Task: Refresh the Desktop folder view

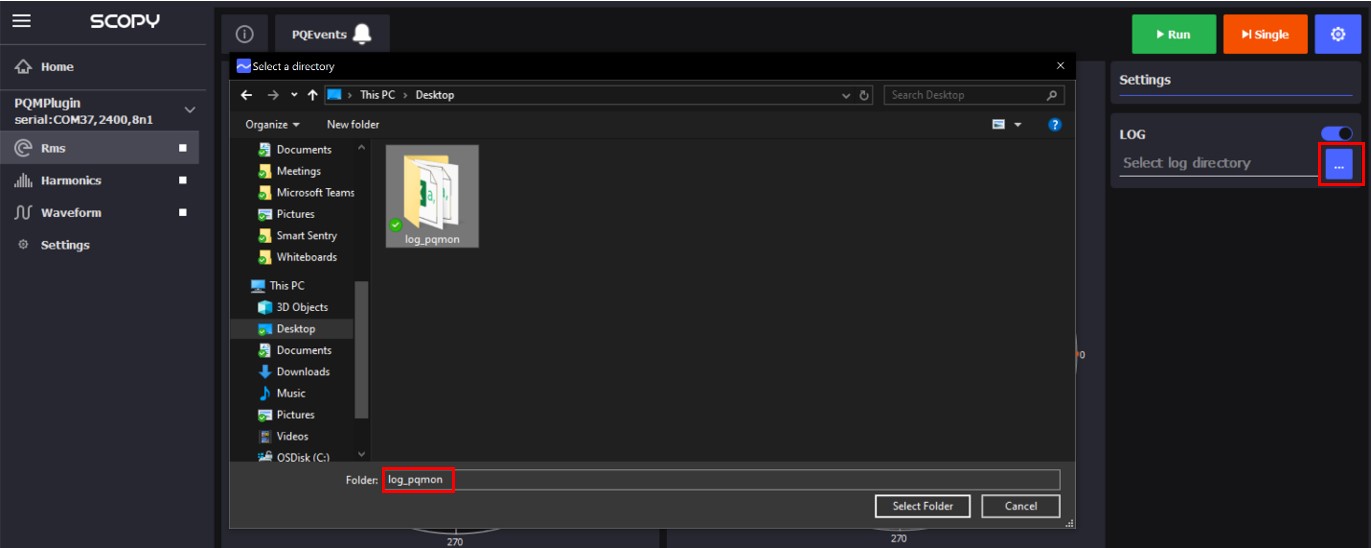Action: 865,95
